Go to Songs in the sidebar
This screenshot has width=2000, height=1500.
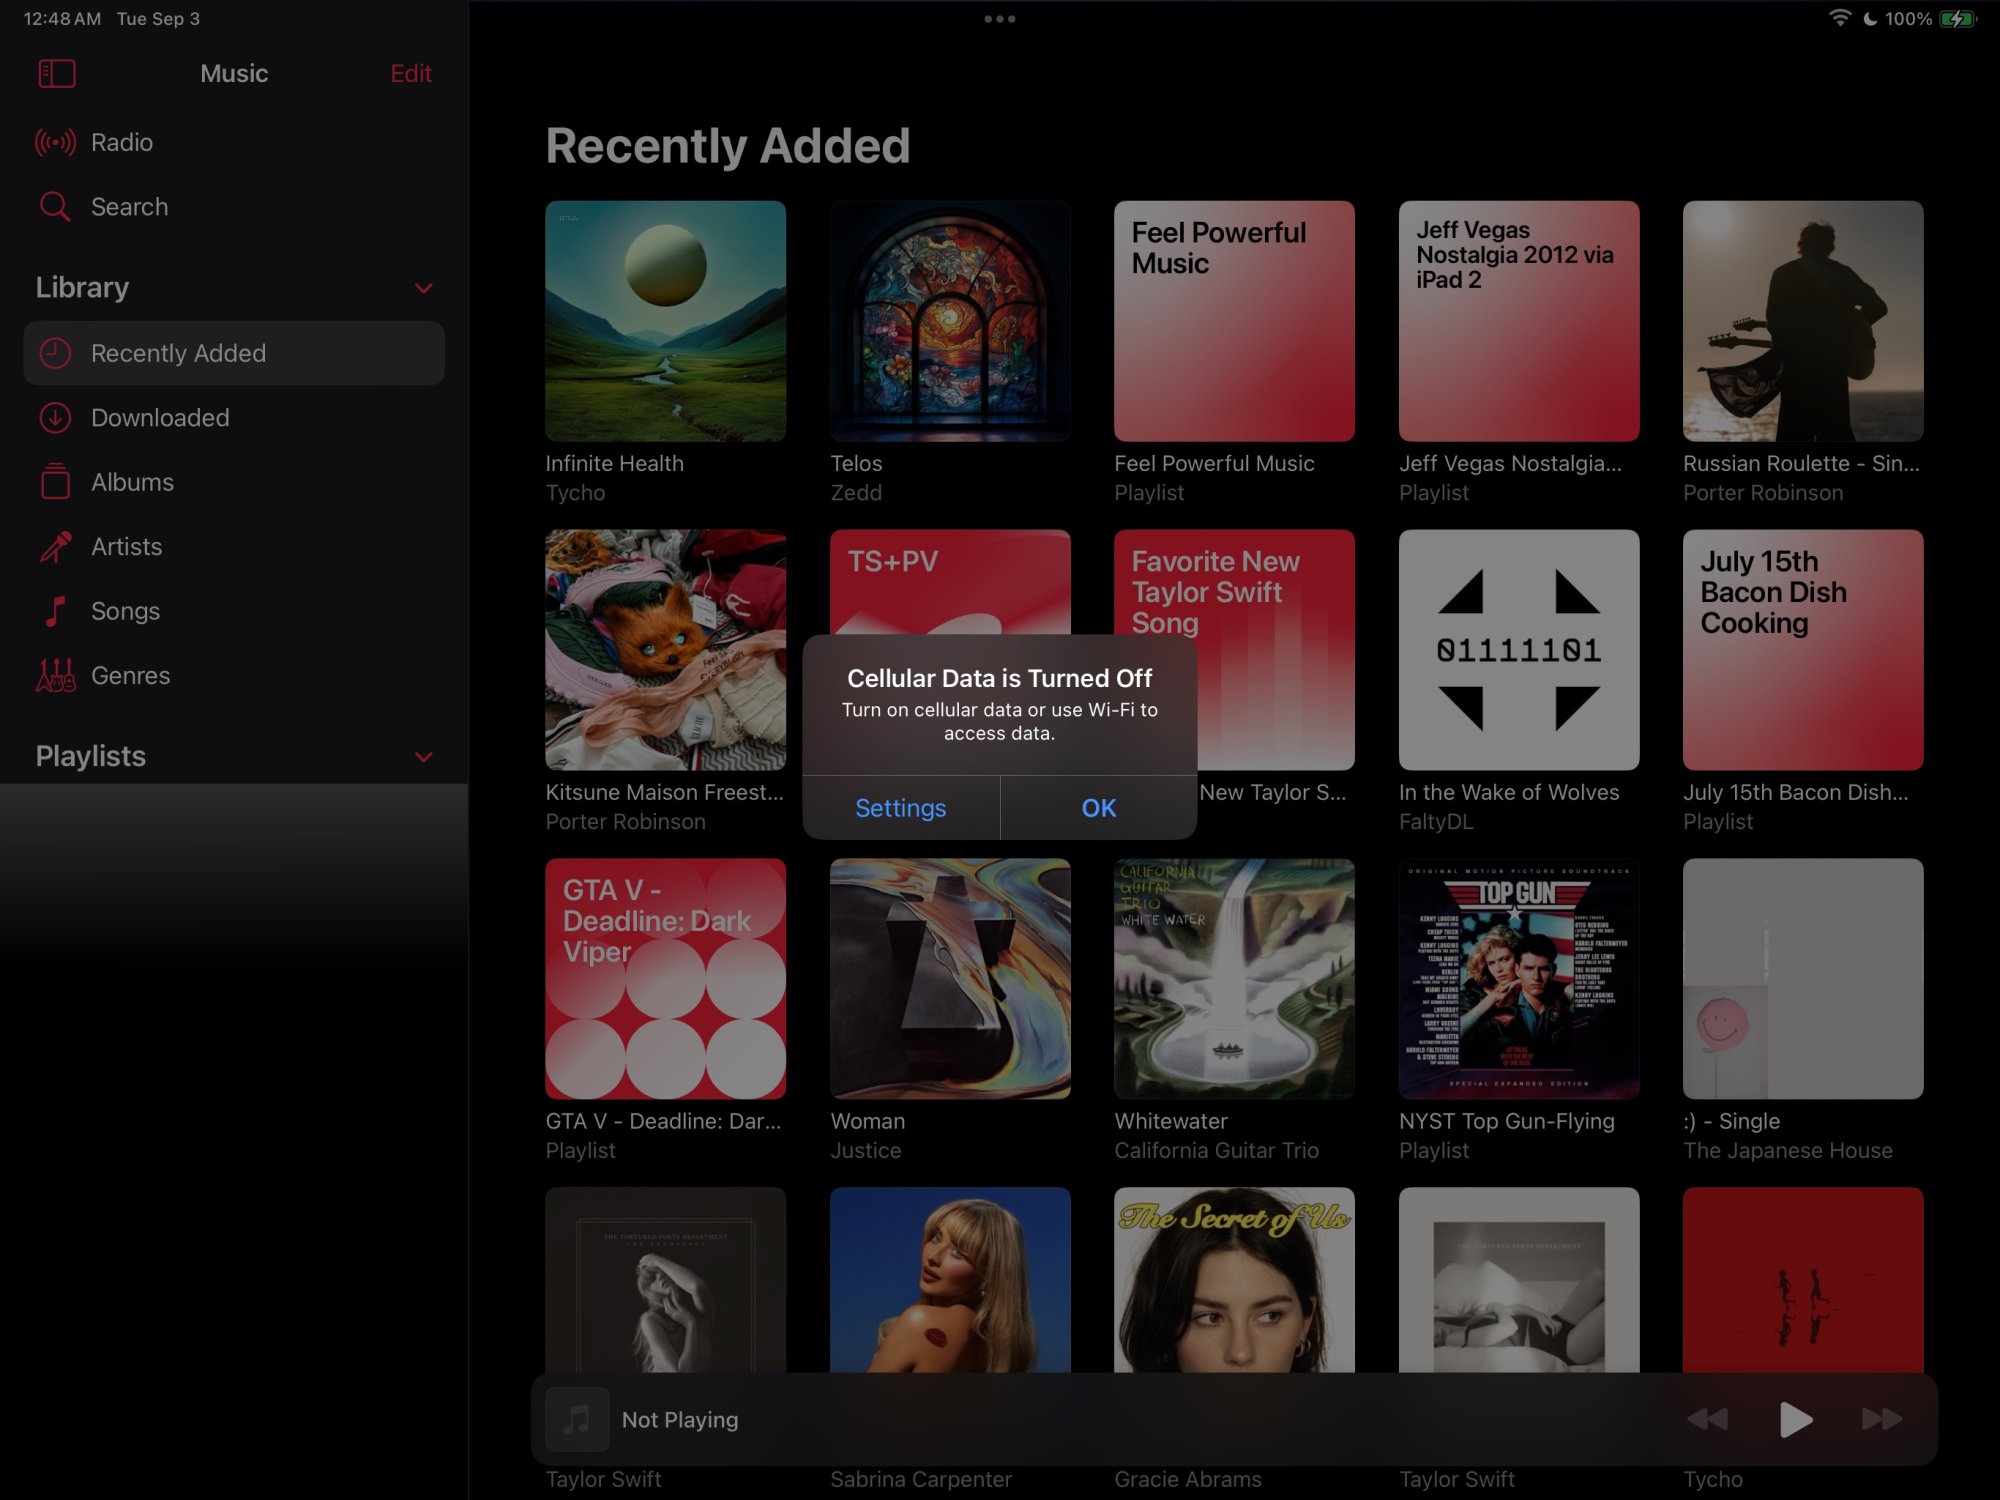coord(125,611)
